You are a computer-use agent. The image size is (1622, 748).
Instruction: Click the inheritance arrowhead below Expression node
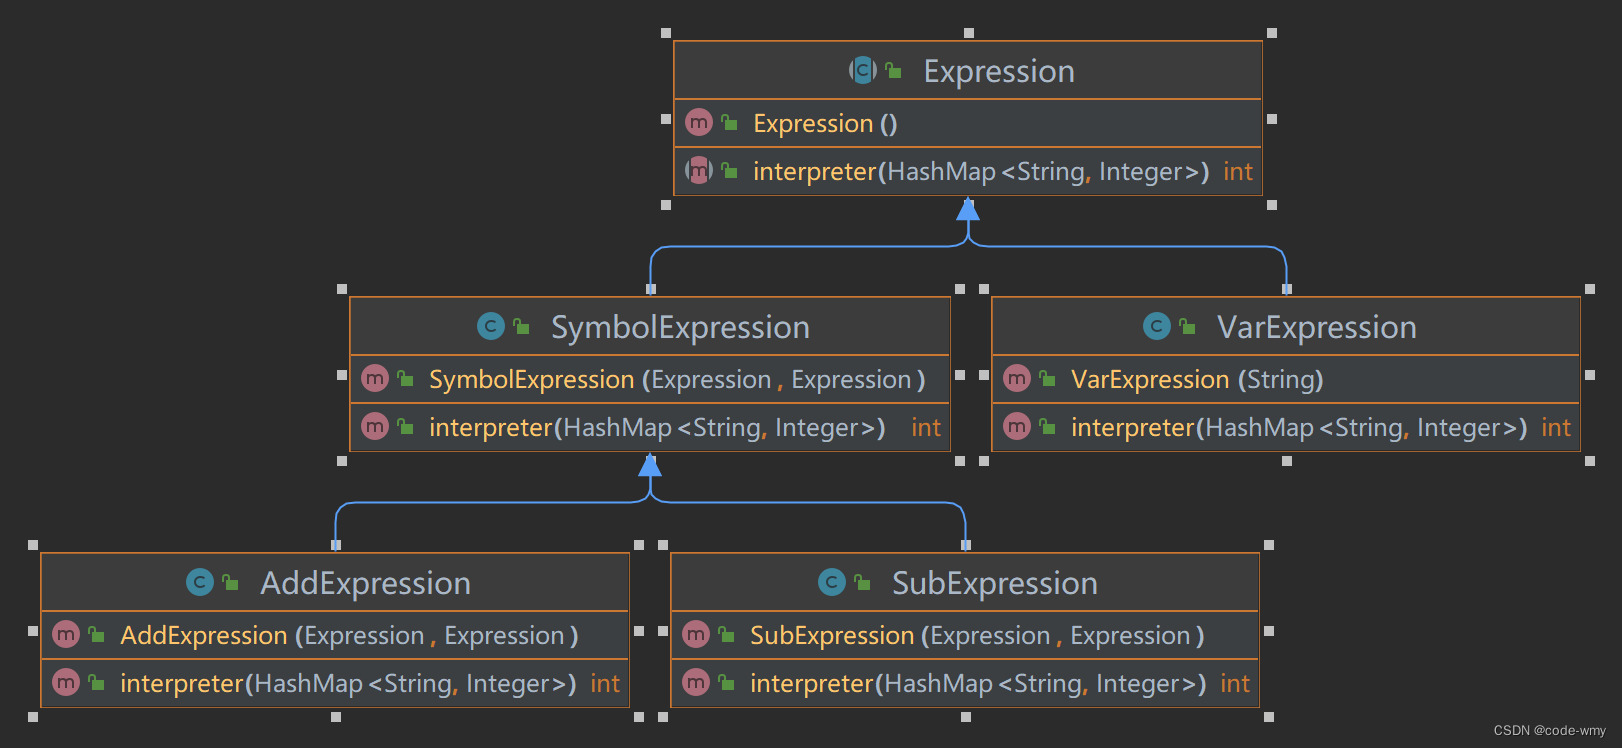pos(968,209)
